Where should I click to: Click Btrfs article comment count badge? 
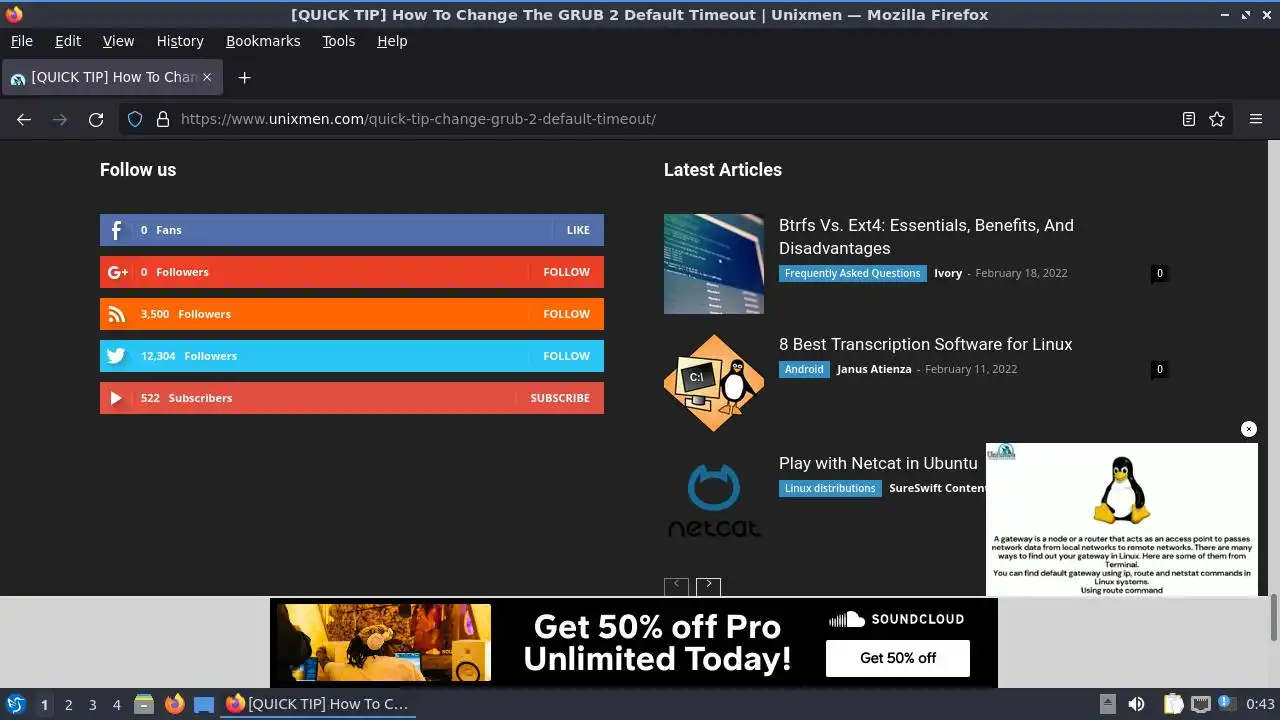coord(1160,273)
